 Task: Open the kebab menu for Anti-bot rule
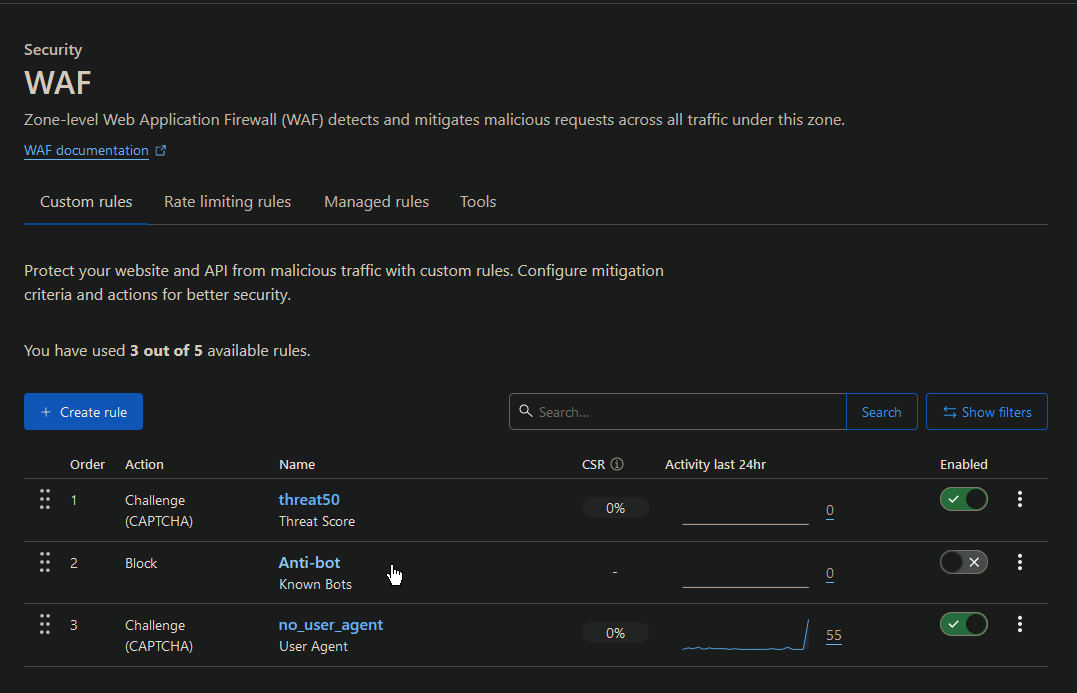[x=1019, y=562]
